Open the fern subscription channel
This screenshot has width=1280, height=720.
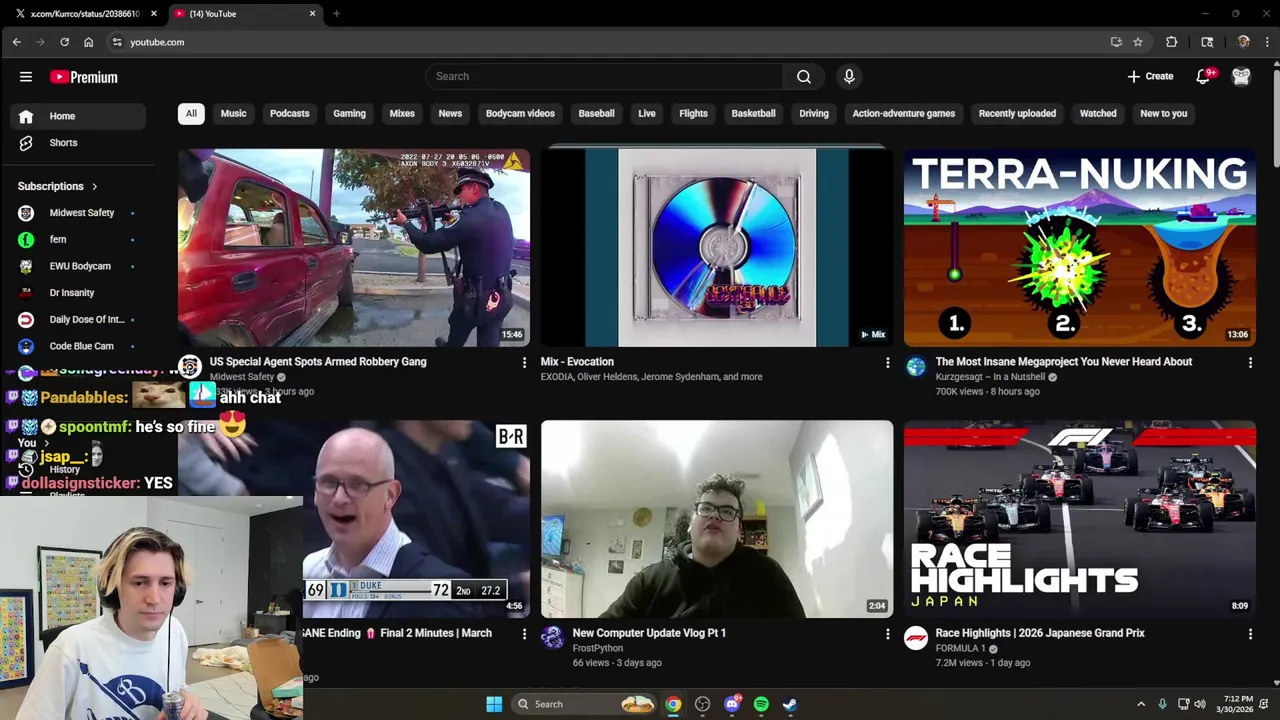[x=77, y=240]
